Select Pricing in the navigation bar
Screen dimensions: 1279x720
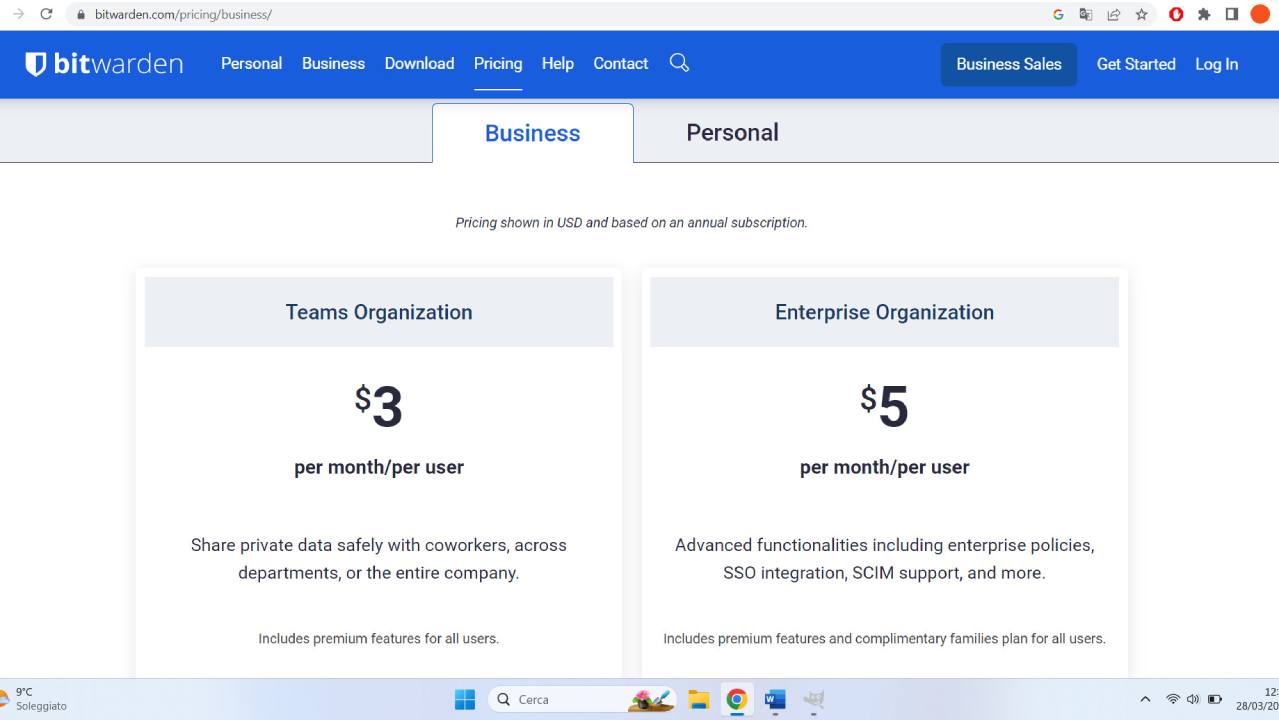(498, 63)
